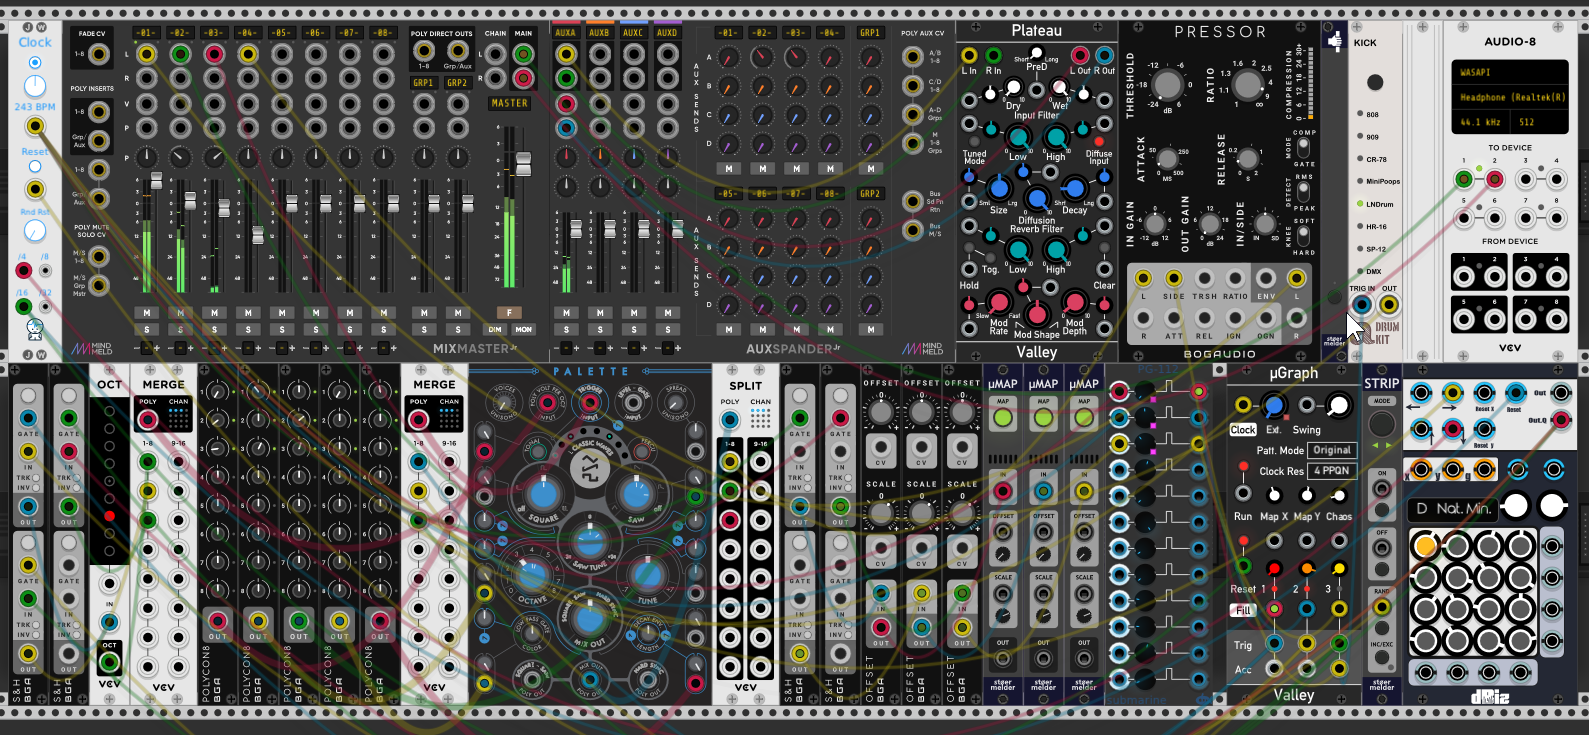Click the Pressor ENV output jack
1589x735 pixels.
(x=1266, y=279)
